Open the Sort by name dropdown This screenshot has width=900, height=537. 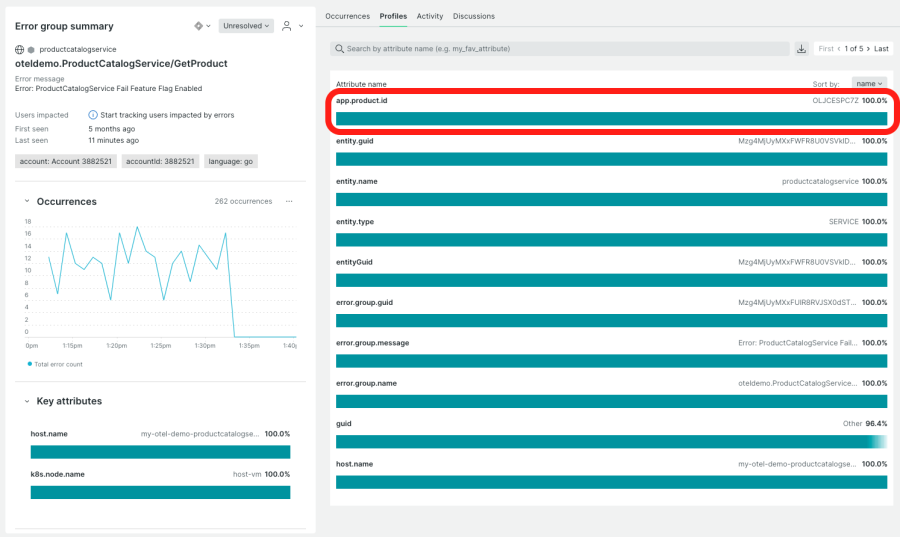click(x=869, y=84)
